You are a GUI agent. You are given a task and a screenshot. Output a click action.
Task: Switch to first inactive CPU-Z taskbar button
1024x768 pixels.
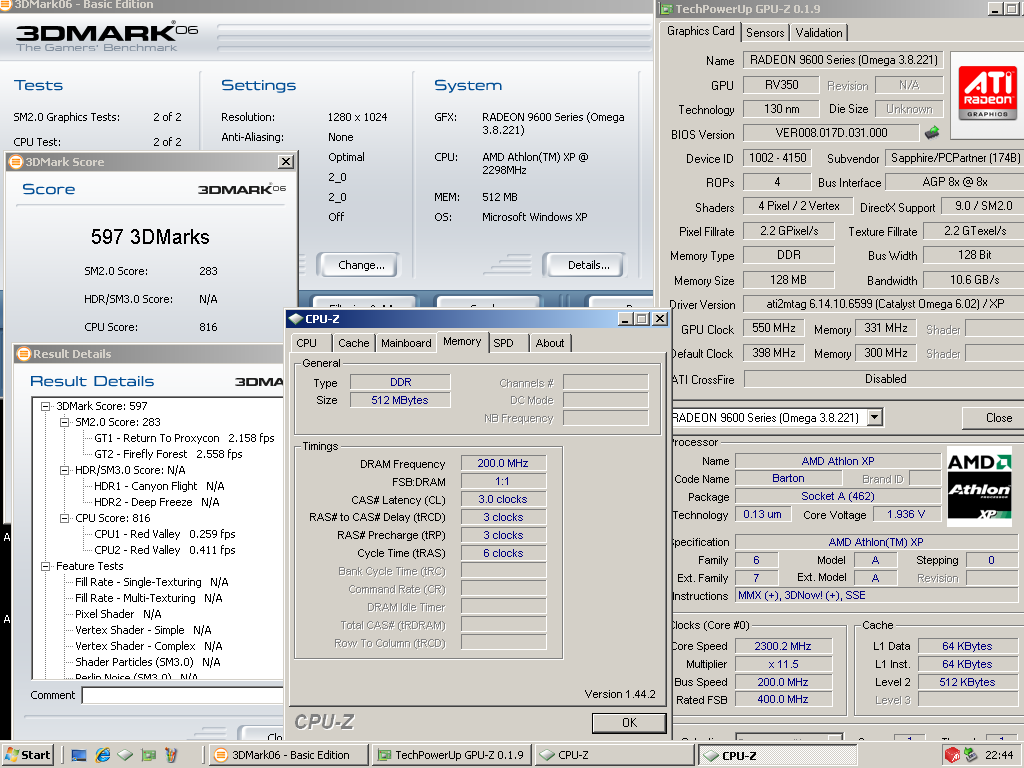pos(615,755)
